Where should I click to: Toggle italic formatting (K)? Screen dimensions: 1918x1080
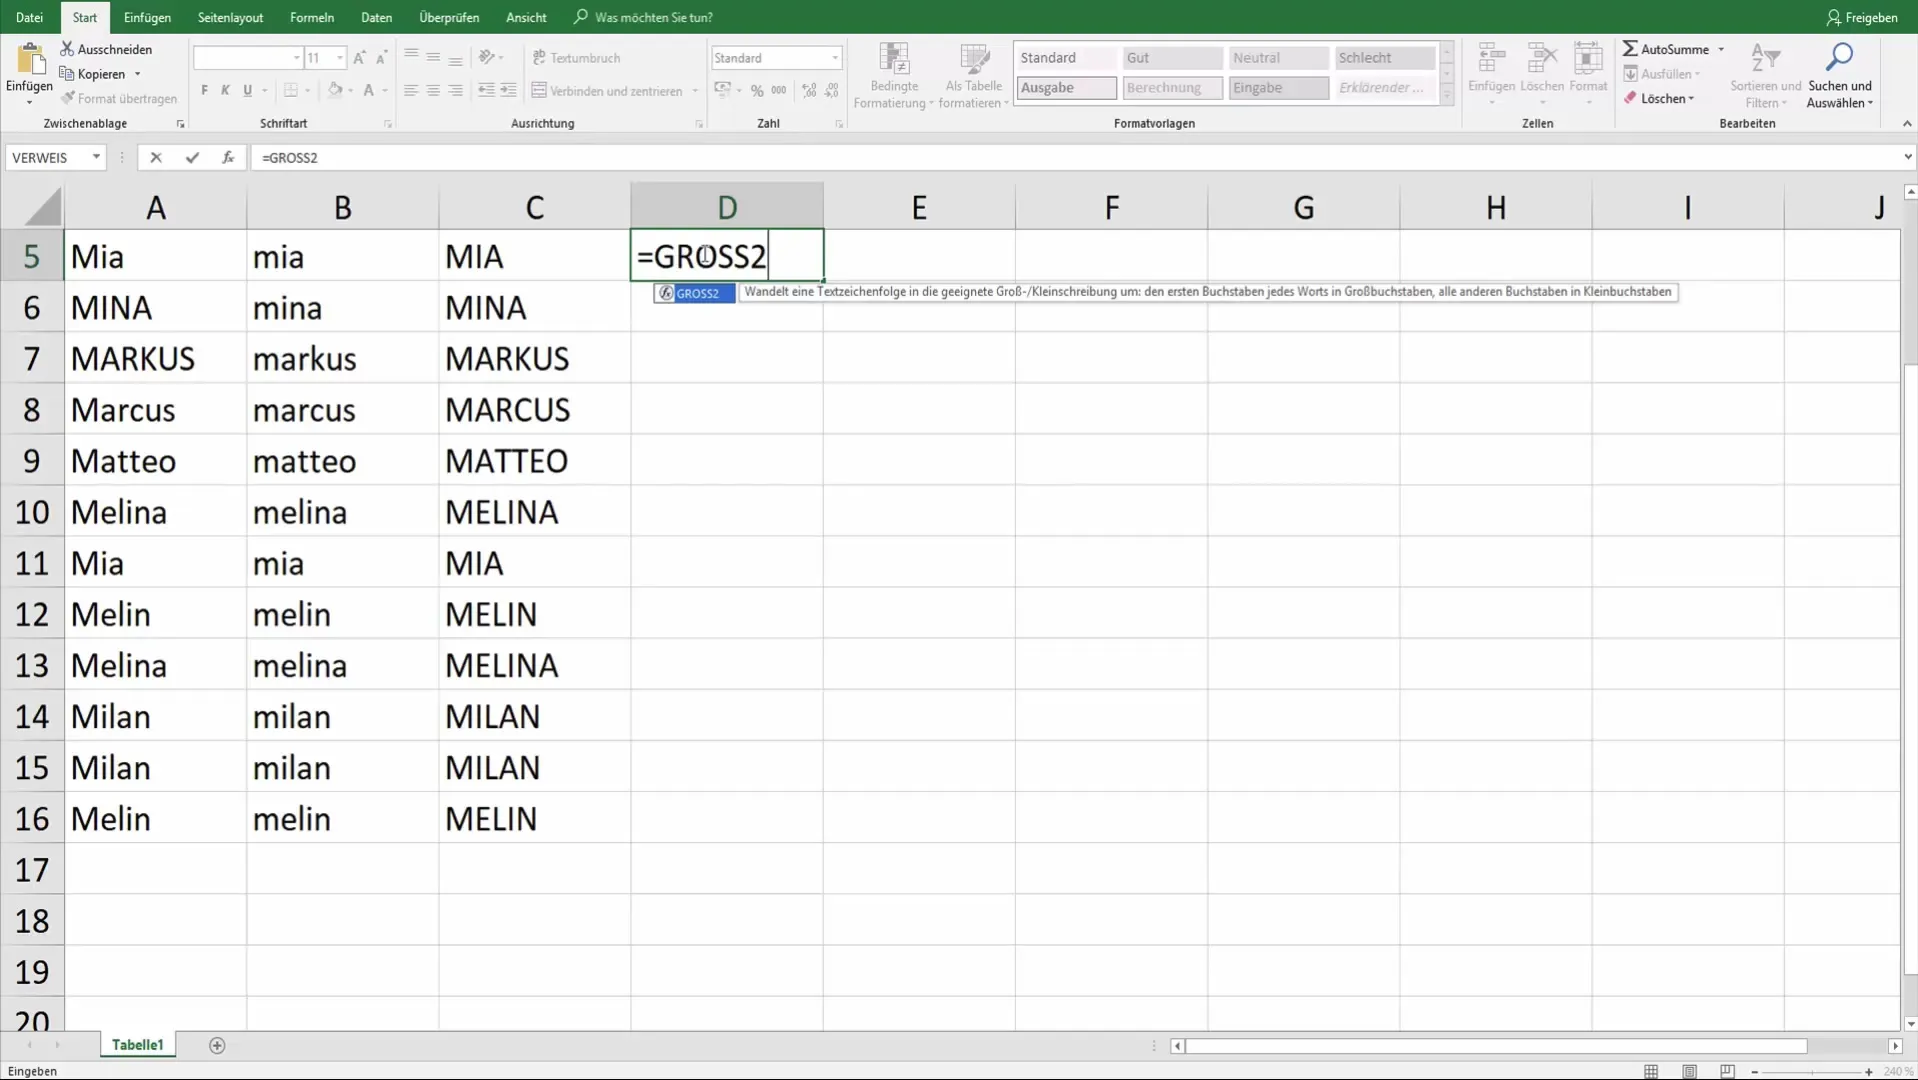click(225, 90)
